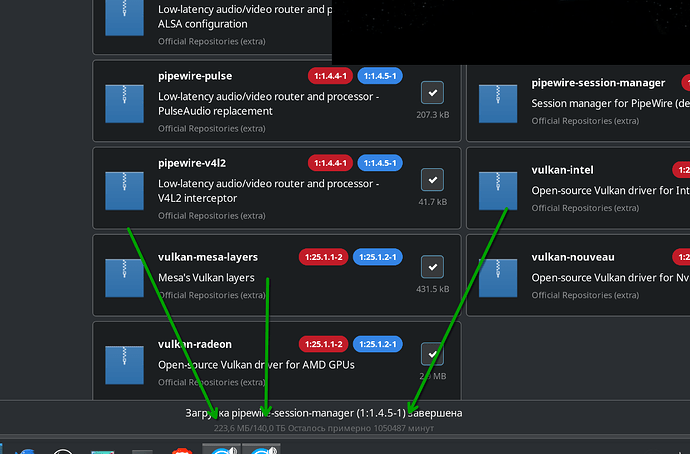Open the pipewire-v4l2 package title
690x454 pixels.
tap(192, 163)
